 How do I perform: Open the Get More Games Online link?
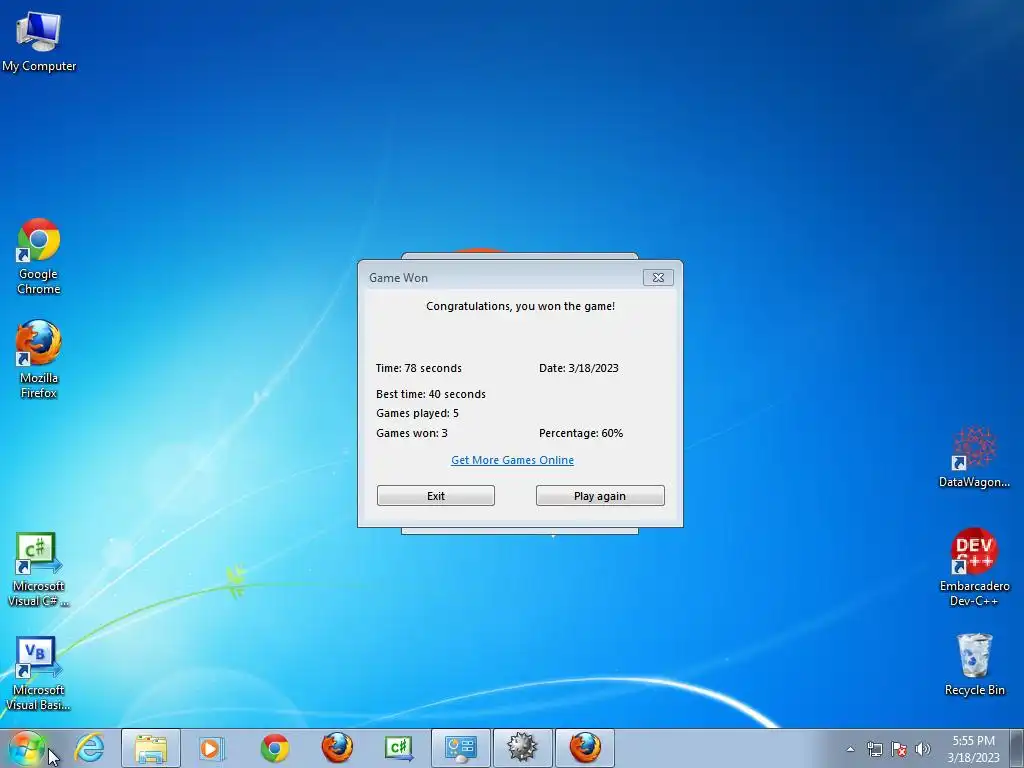pyautogui.click(x=513, y=460)
